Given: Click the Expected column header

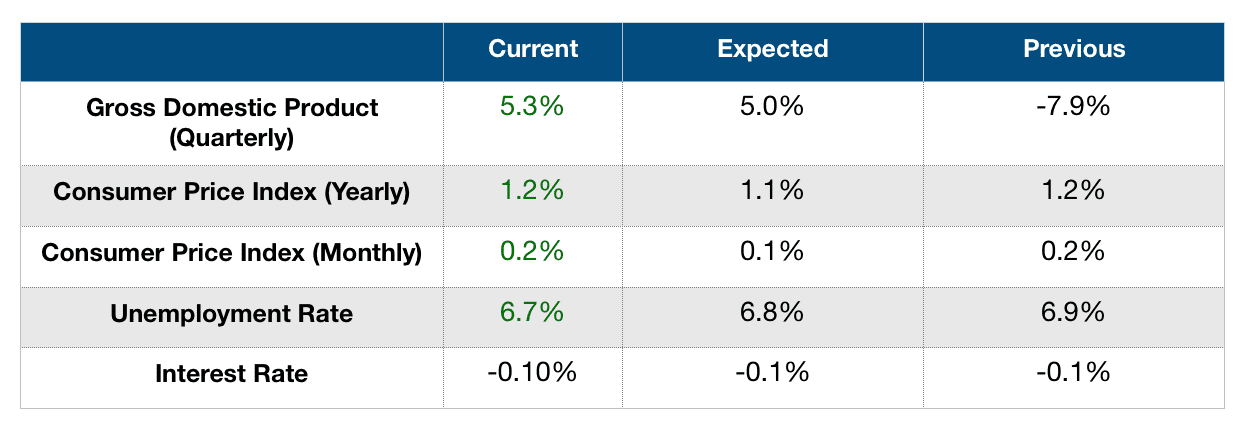Looking at the screenshot, I should click(x=773, y=49).
